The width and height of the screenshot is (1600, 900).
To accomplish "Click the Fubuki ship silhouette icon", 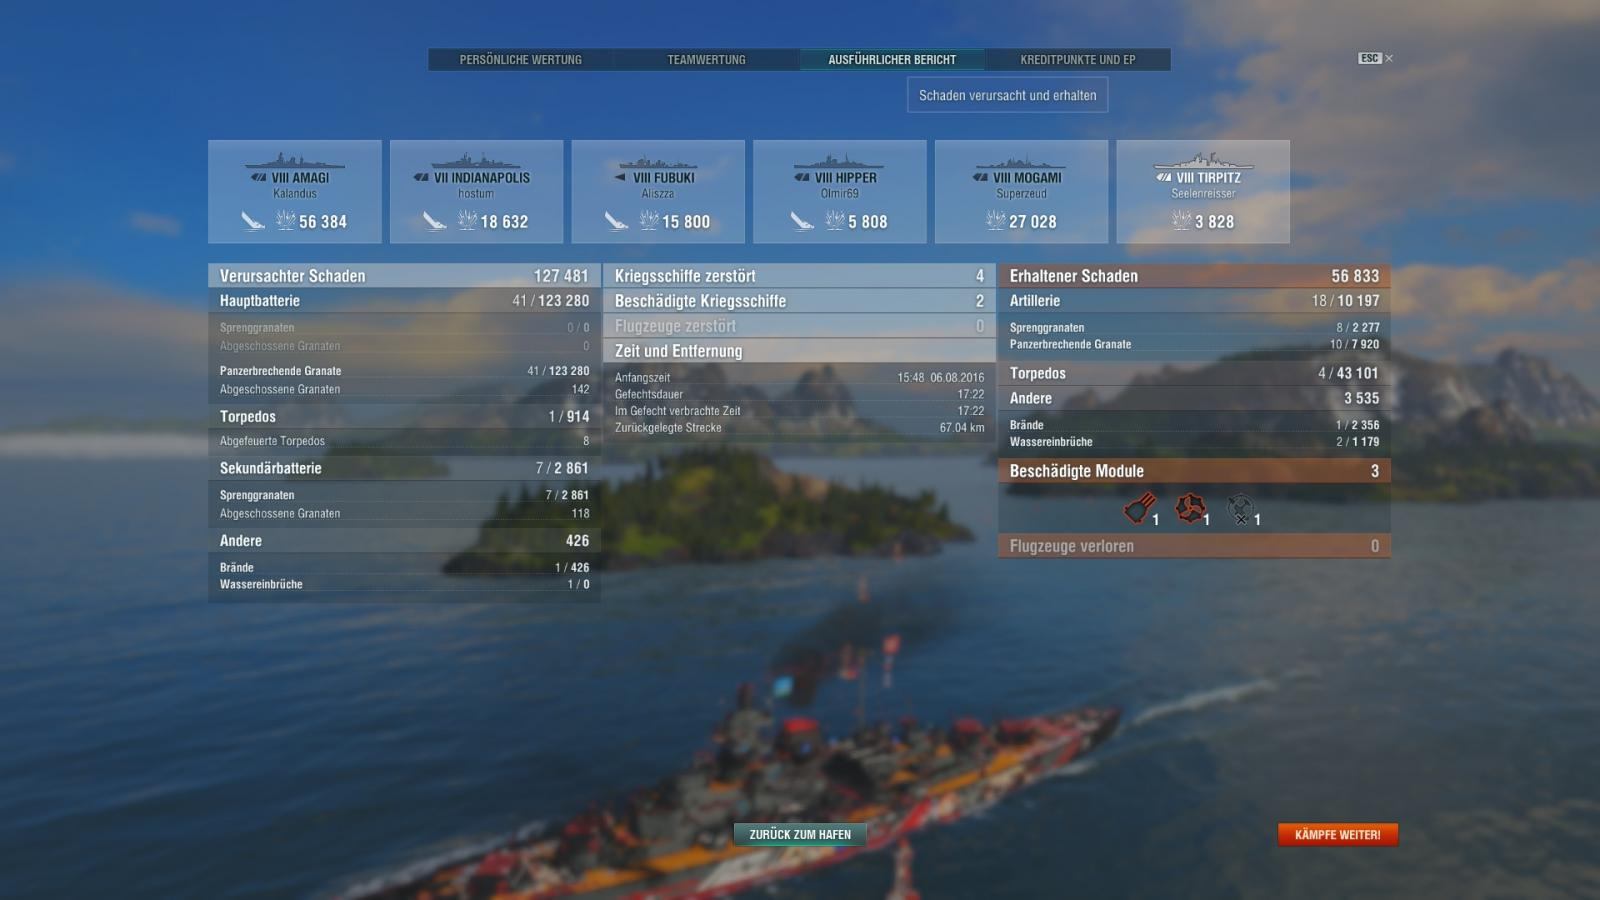I will (x=658, y=161).
